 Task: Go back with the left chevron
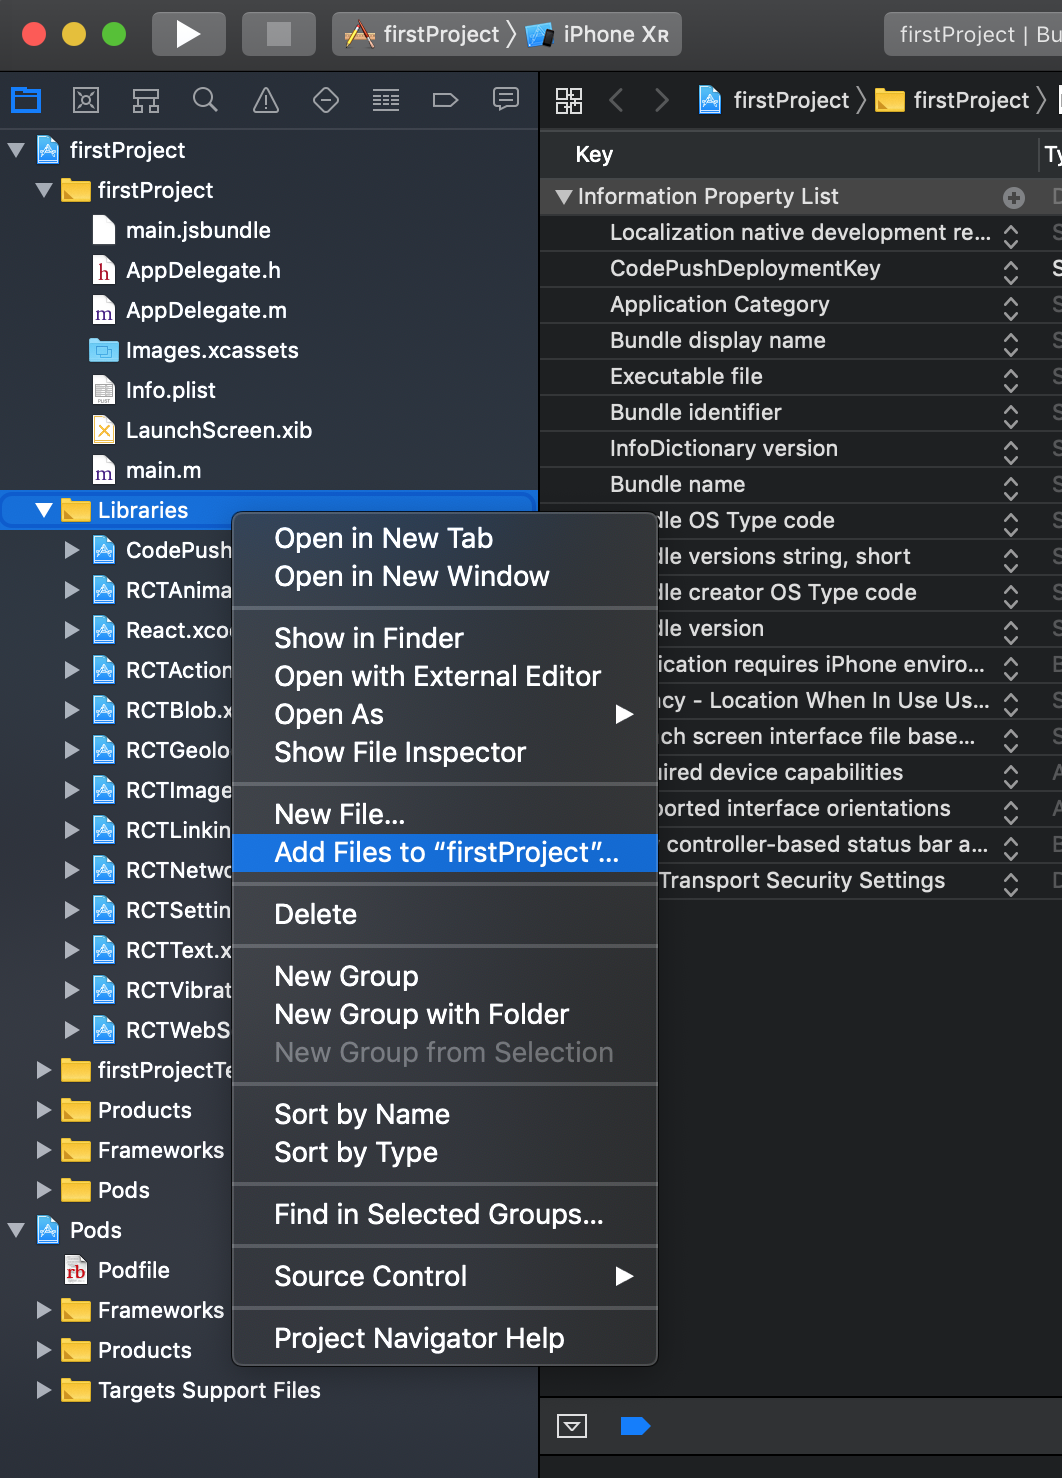coord(617,100)
